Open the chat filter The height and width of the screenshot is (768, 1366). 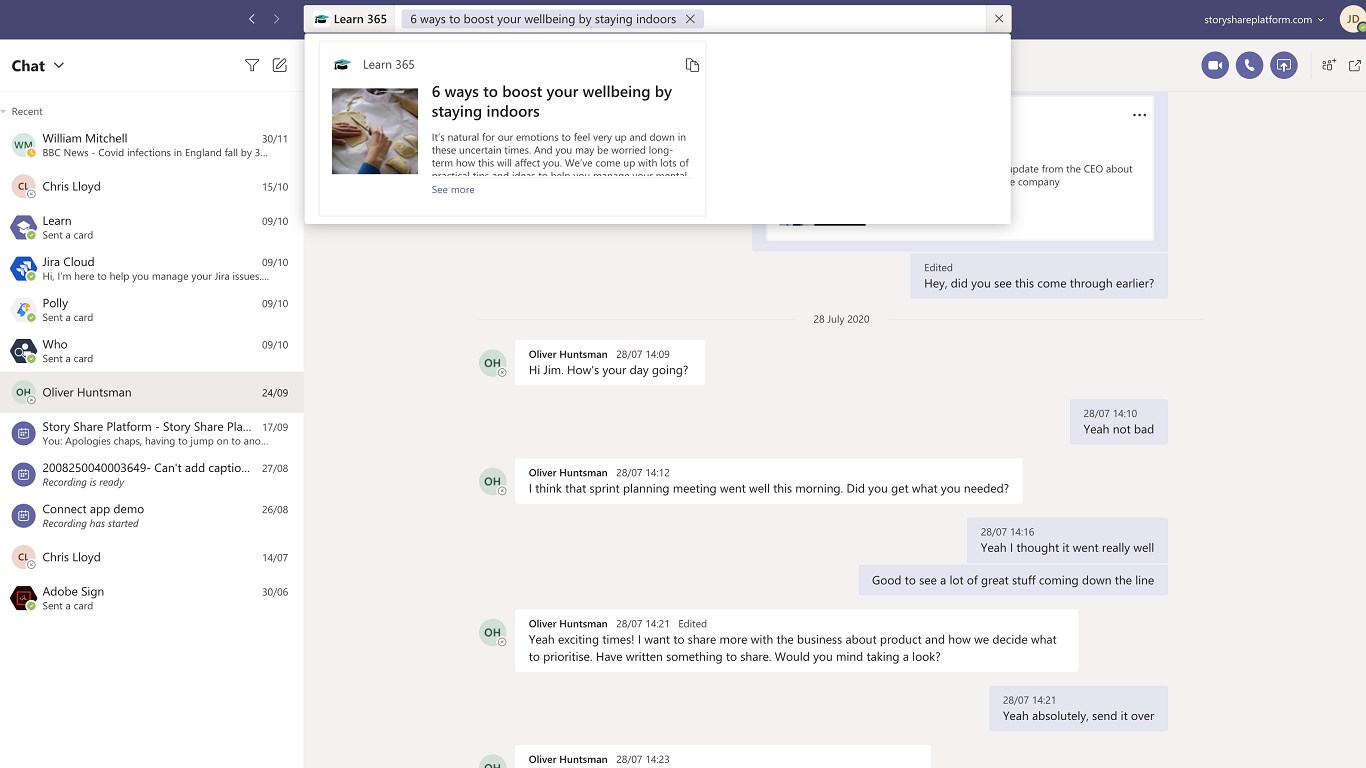pyautogui.click(x=252, y=66)
